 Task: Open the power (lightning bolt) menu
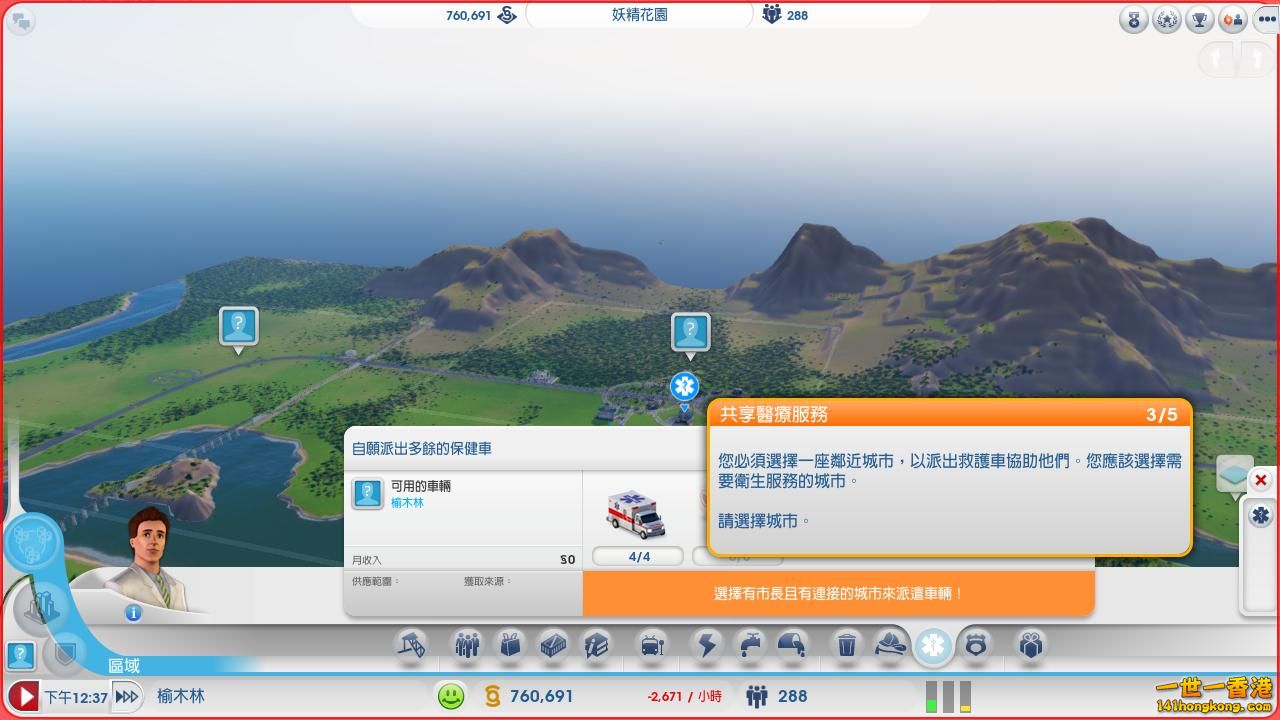pyautogui.click(x=707, y=645)
